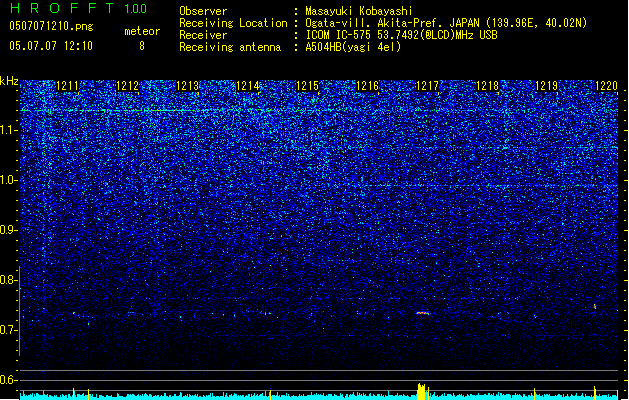This screenshot has width=629, height=400.
Task: Click the 0.7 kHz axis label
Action: [x=9, y=330]
